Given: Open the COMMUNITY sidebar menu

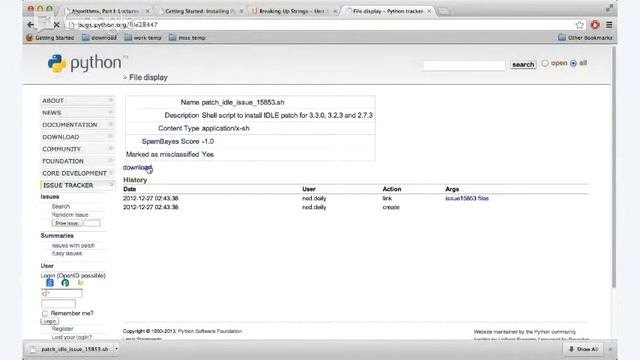Looking at the screenshot, I should point(62,149).
